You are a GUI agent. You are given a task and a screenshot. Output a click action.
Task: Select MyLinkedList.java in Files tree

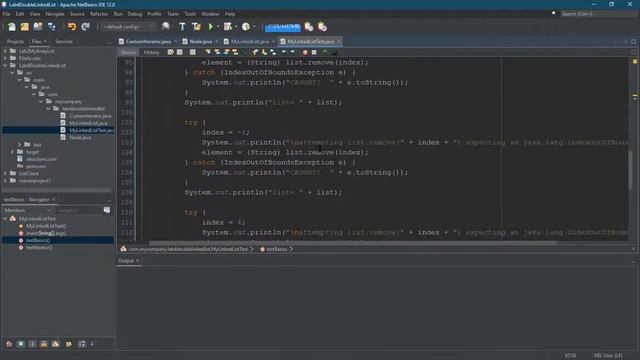pyautogui.click(x=88, y=123)
